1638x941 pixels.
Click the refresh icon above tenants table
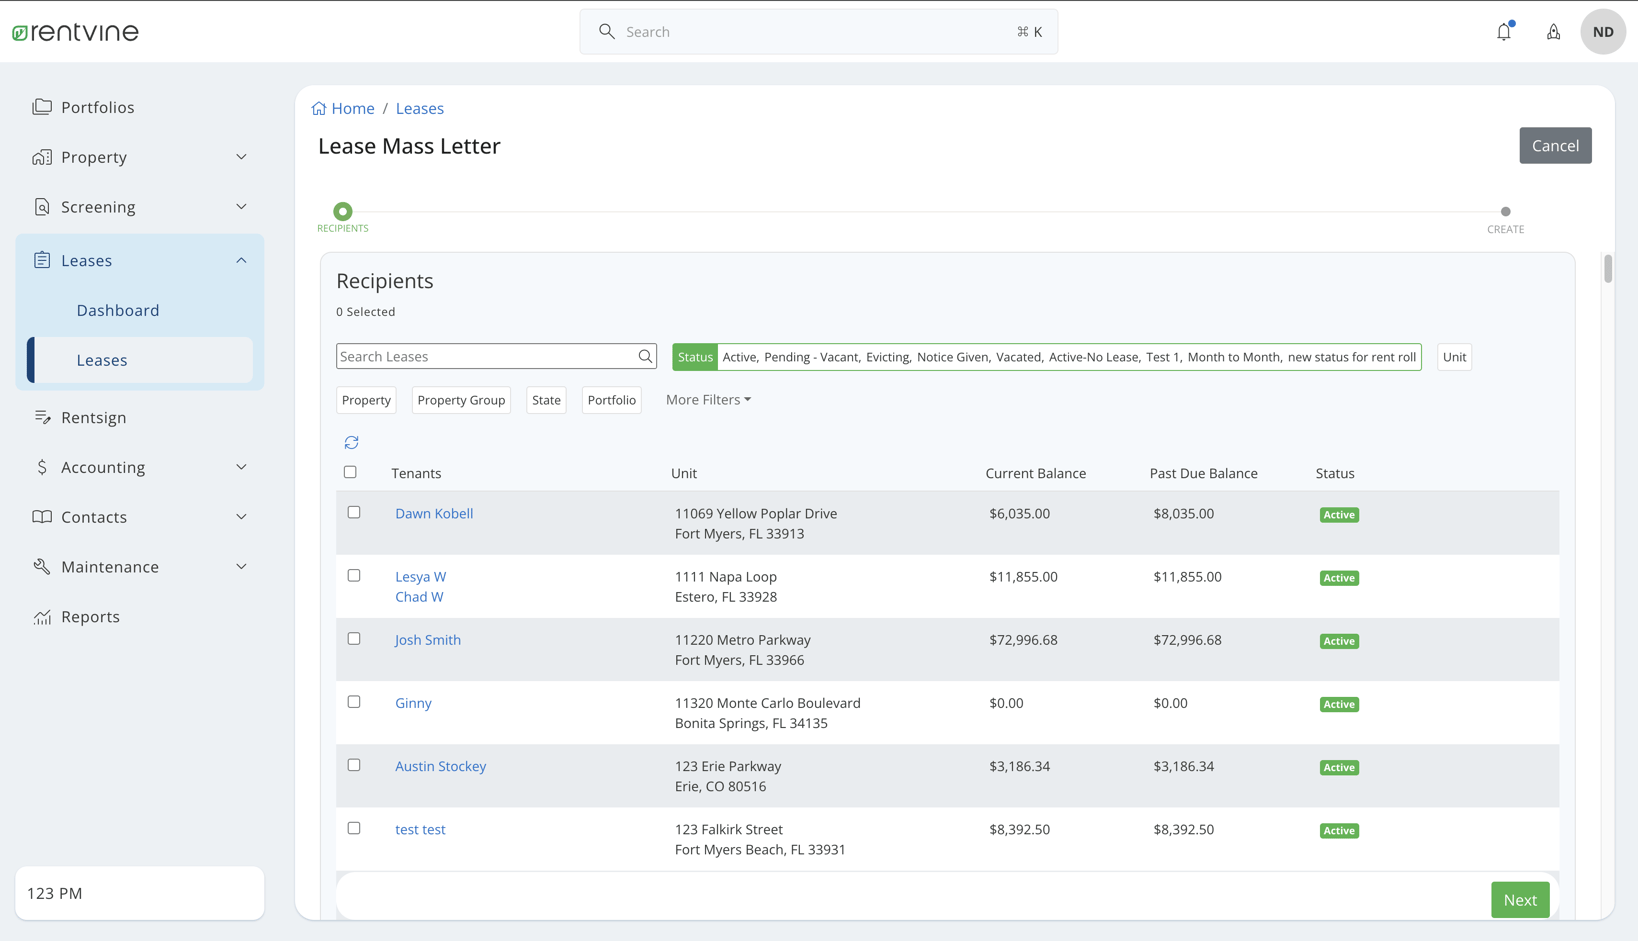351,442
